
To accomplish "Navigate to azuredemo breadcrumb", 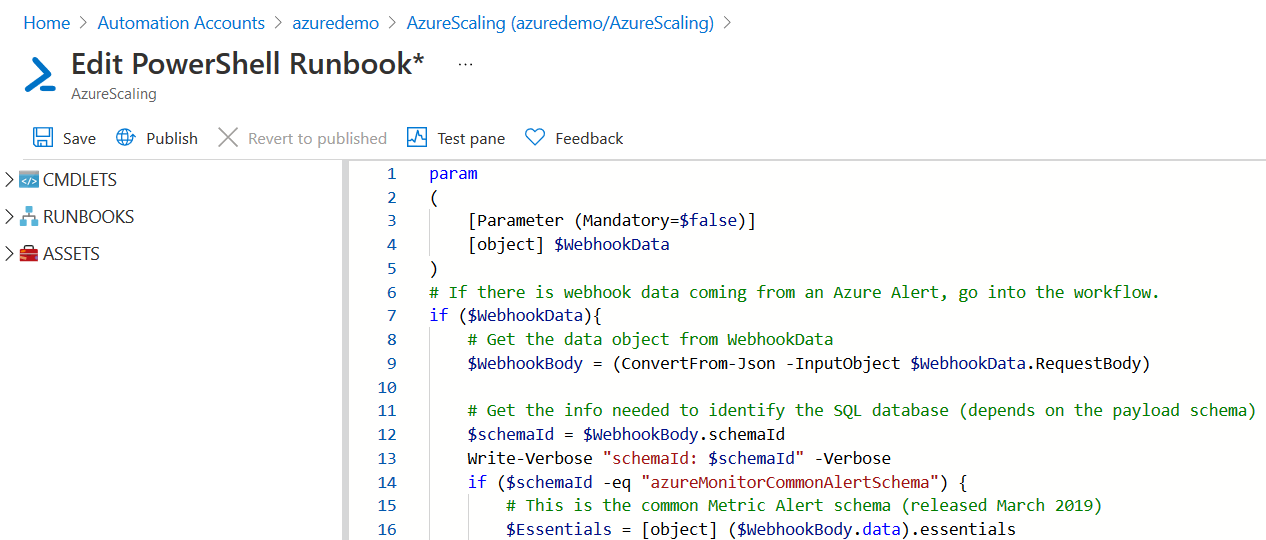I will coord(335,23).
